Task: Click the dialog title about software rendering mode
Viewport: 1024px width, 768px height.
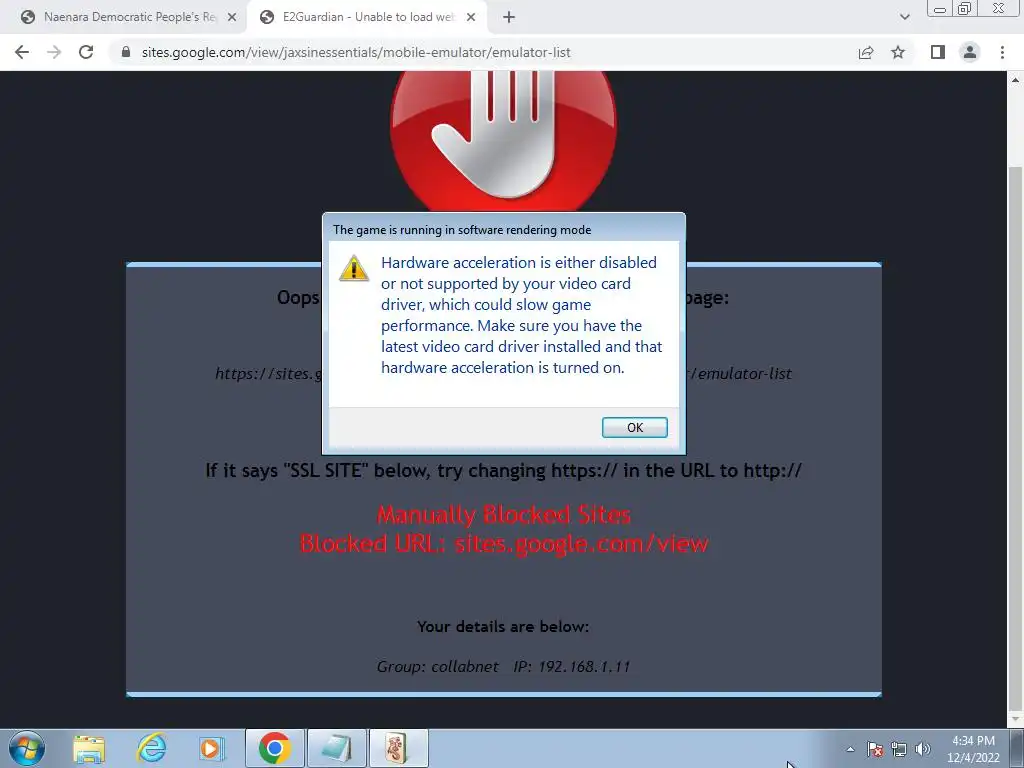Action: coord(462,230)
